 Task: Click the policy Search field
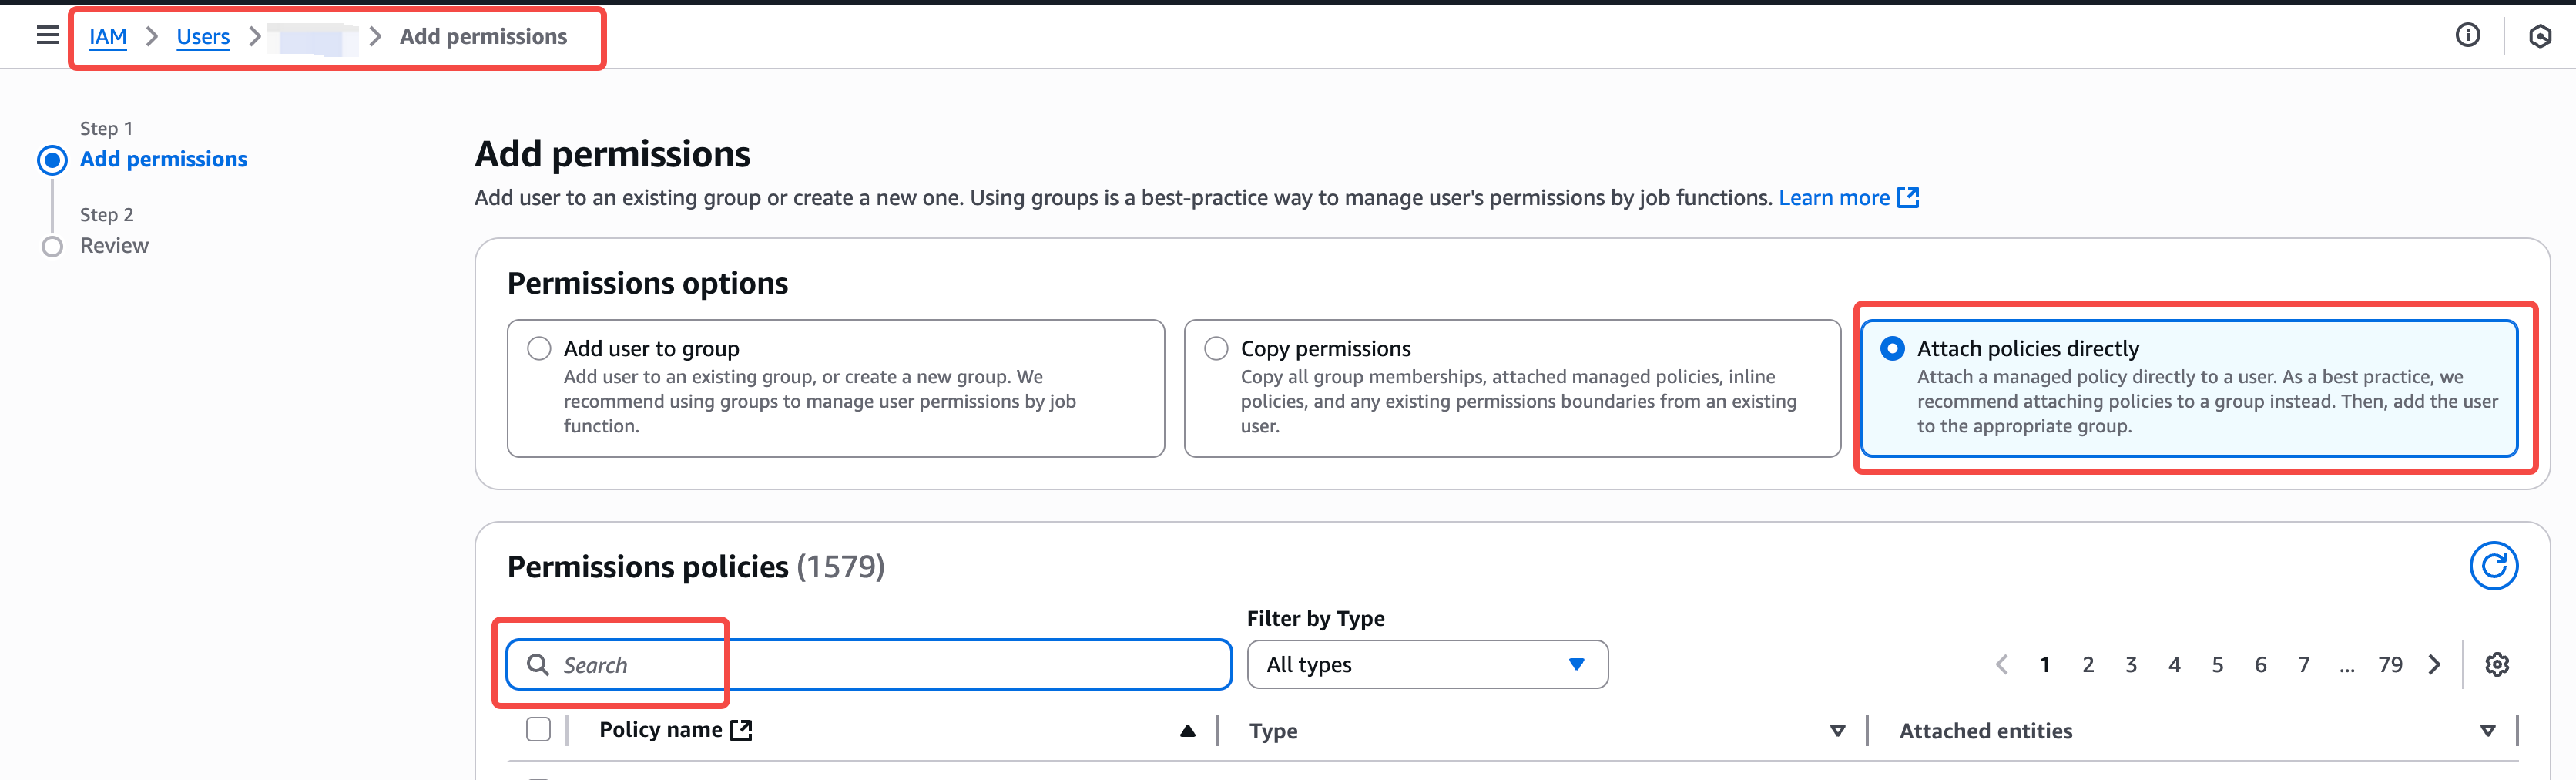[868, 665]
